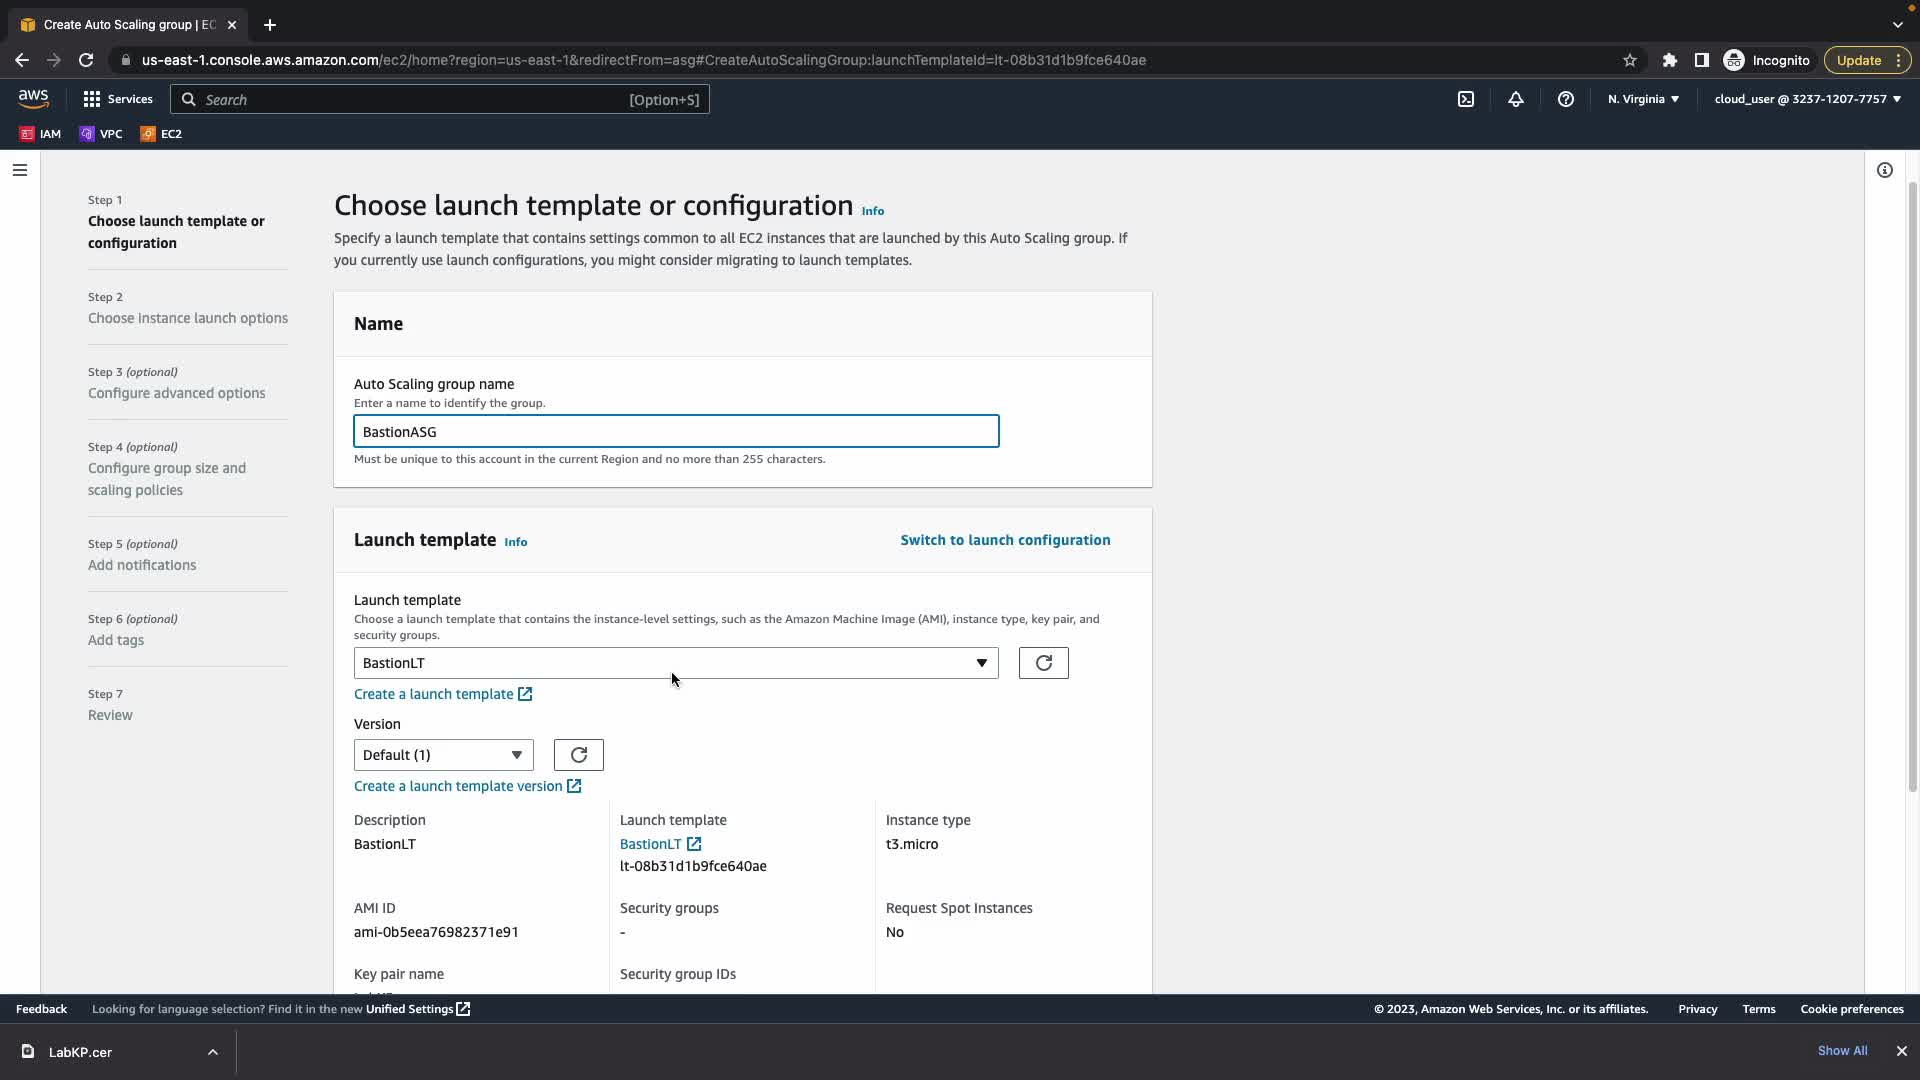Viewport: 1920px width, 1080px height.
Task: Click the Auto Scaling group name field
Action: click(x=675, y=432)
